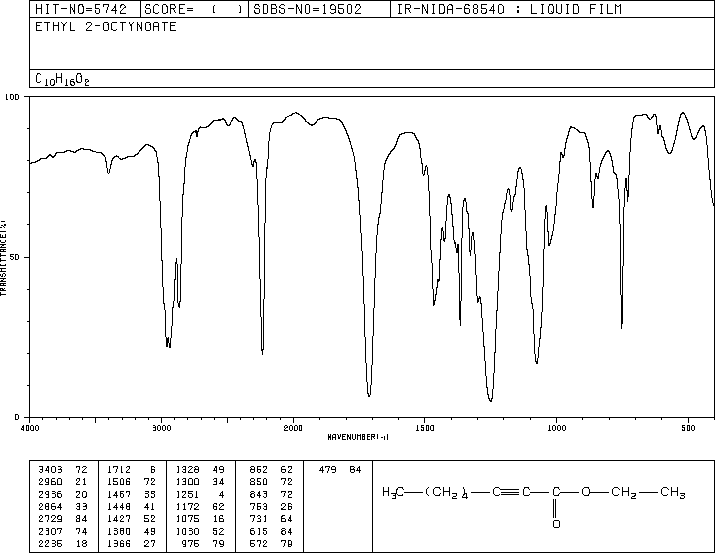
Task: Click the carbonyl absorption minimum near 1712
Action: click(x=369, y=395)
